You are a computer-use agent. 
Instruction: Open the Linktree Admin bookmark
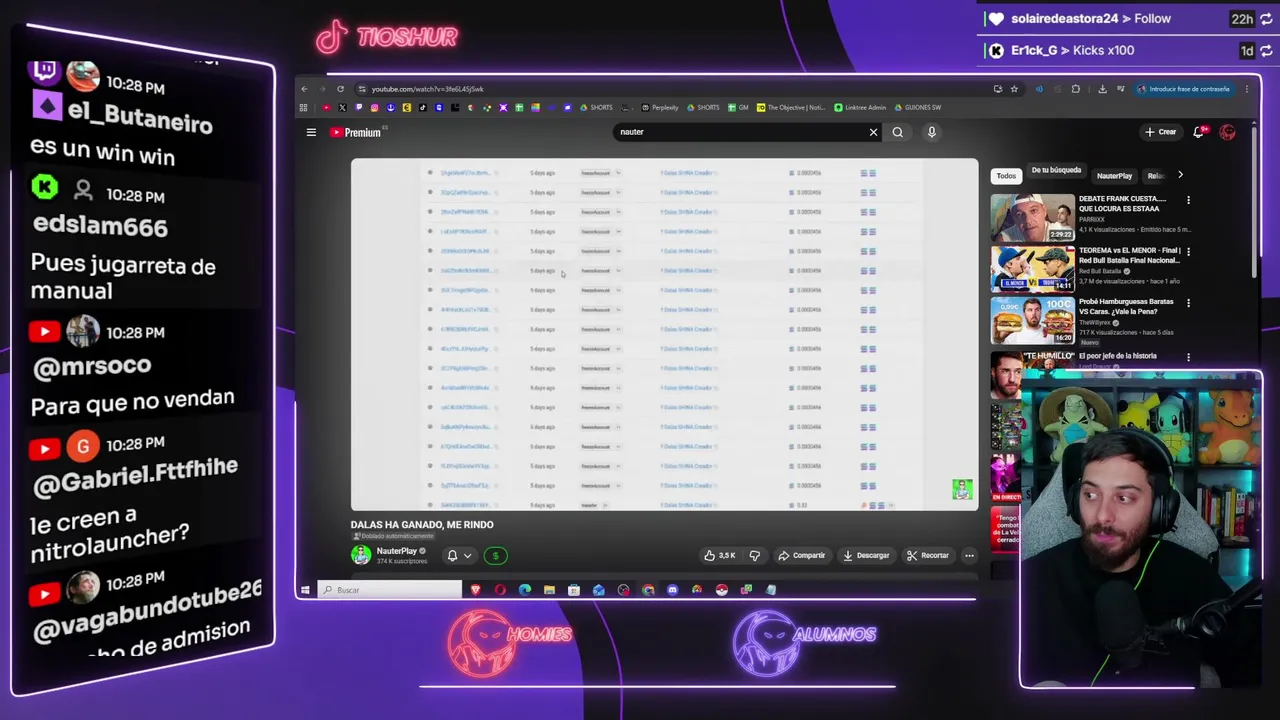pos(860,108)
